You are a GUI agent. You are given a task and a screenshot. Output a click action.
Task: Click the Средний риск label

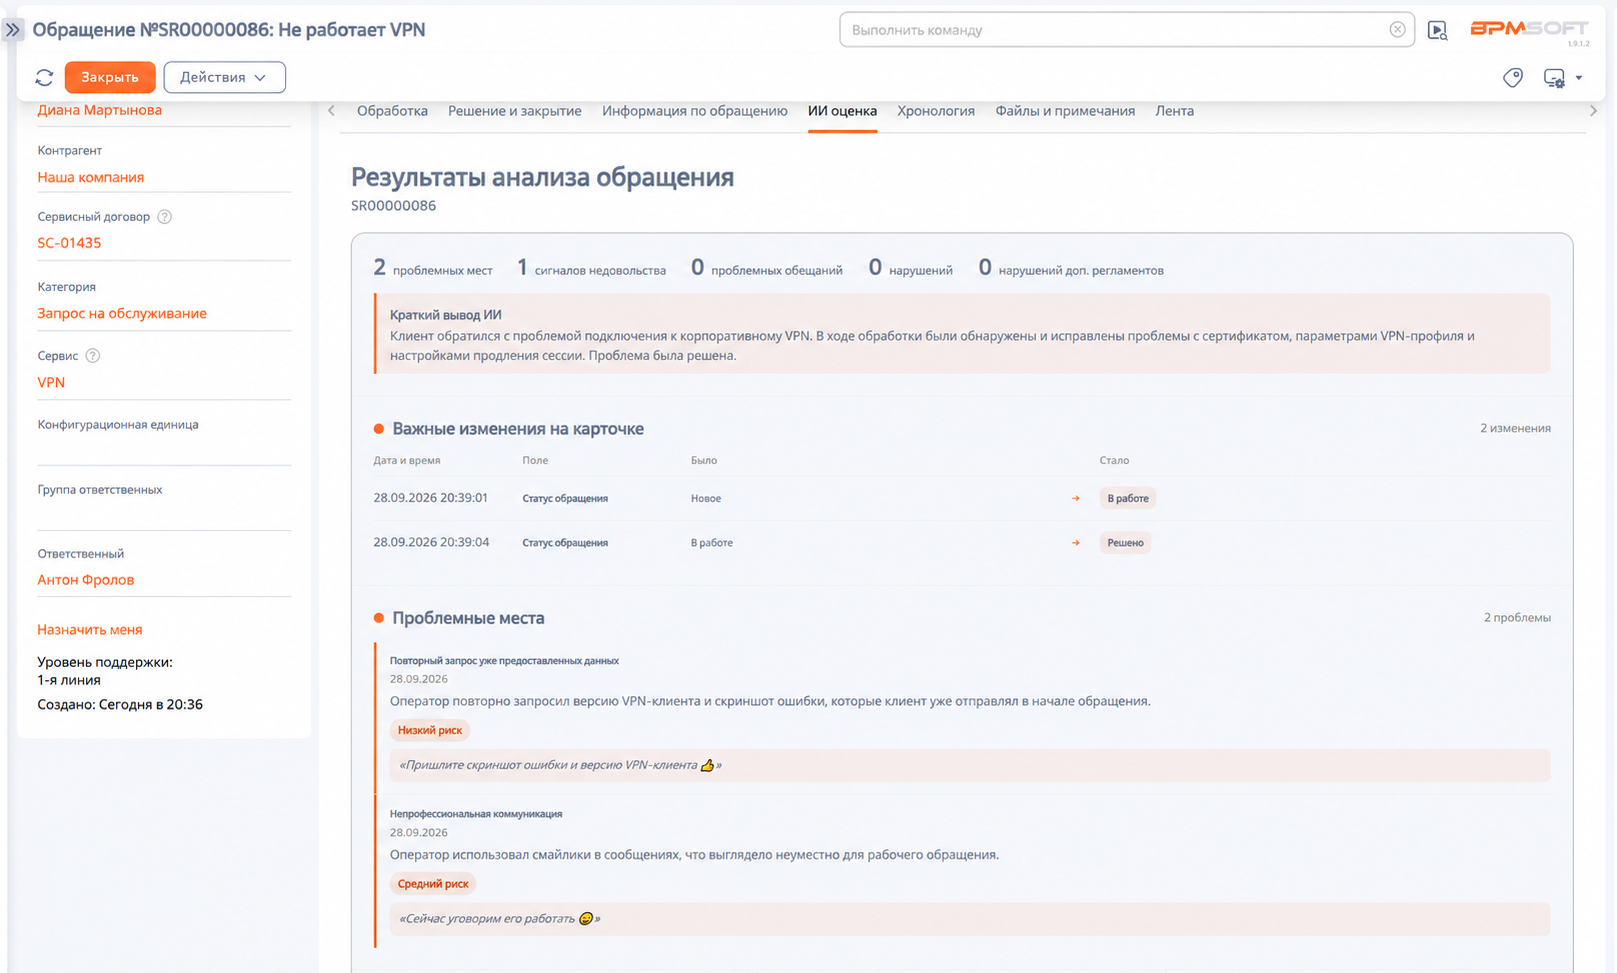[x=433, y=884]
